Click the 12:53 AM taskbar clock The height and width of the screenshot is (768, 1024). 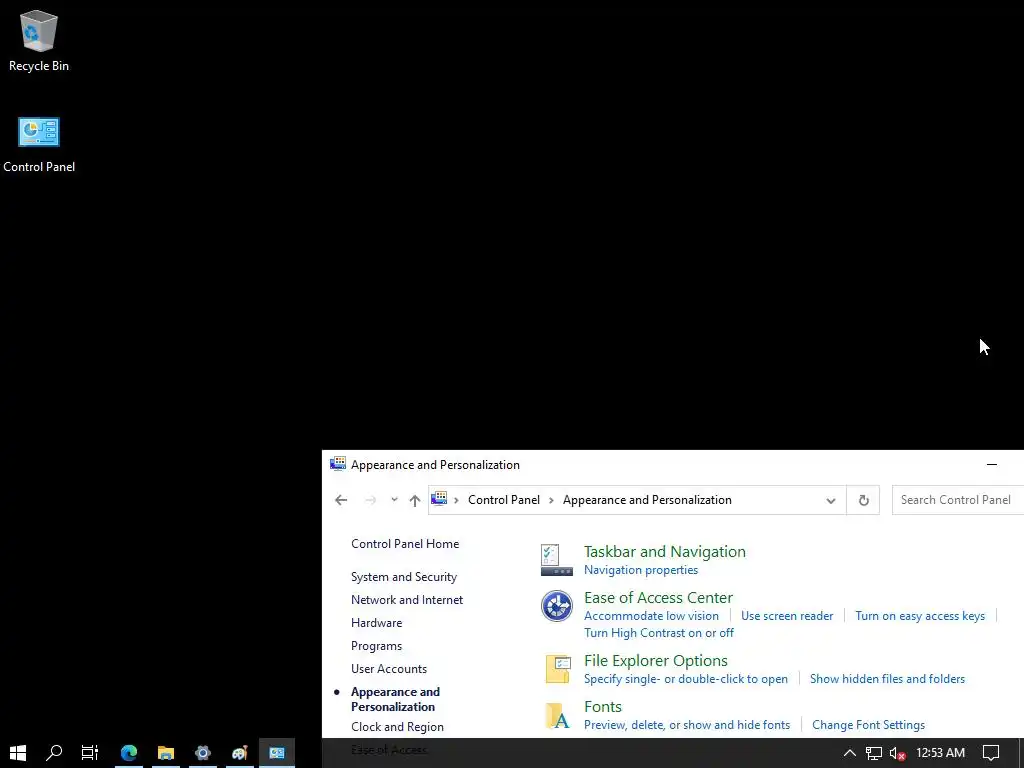click(x=940, y=753)
